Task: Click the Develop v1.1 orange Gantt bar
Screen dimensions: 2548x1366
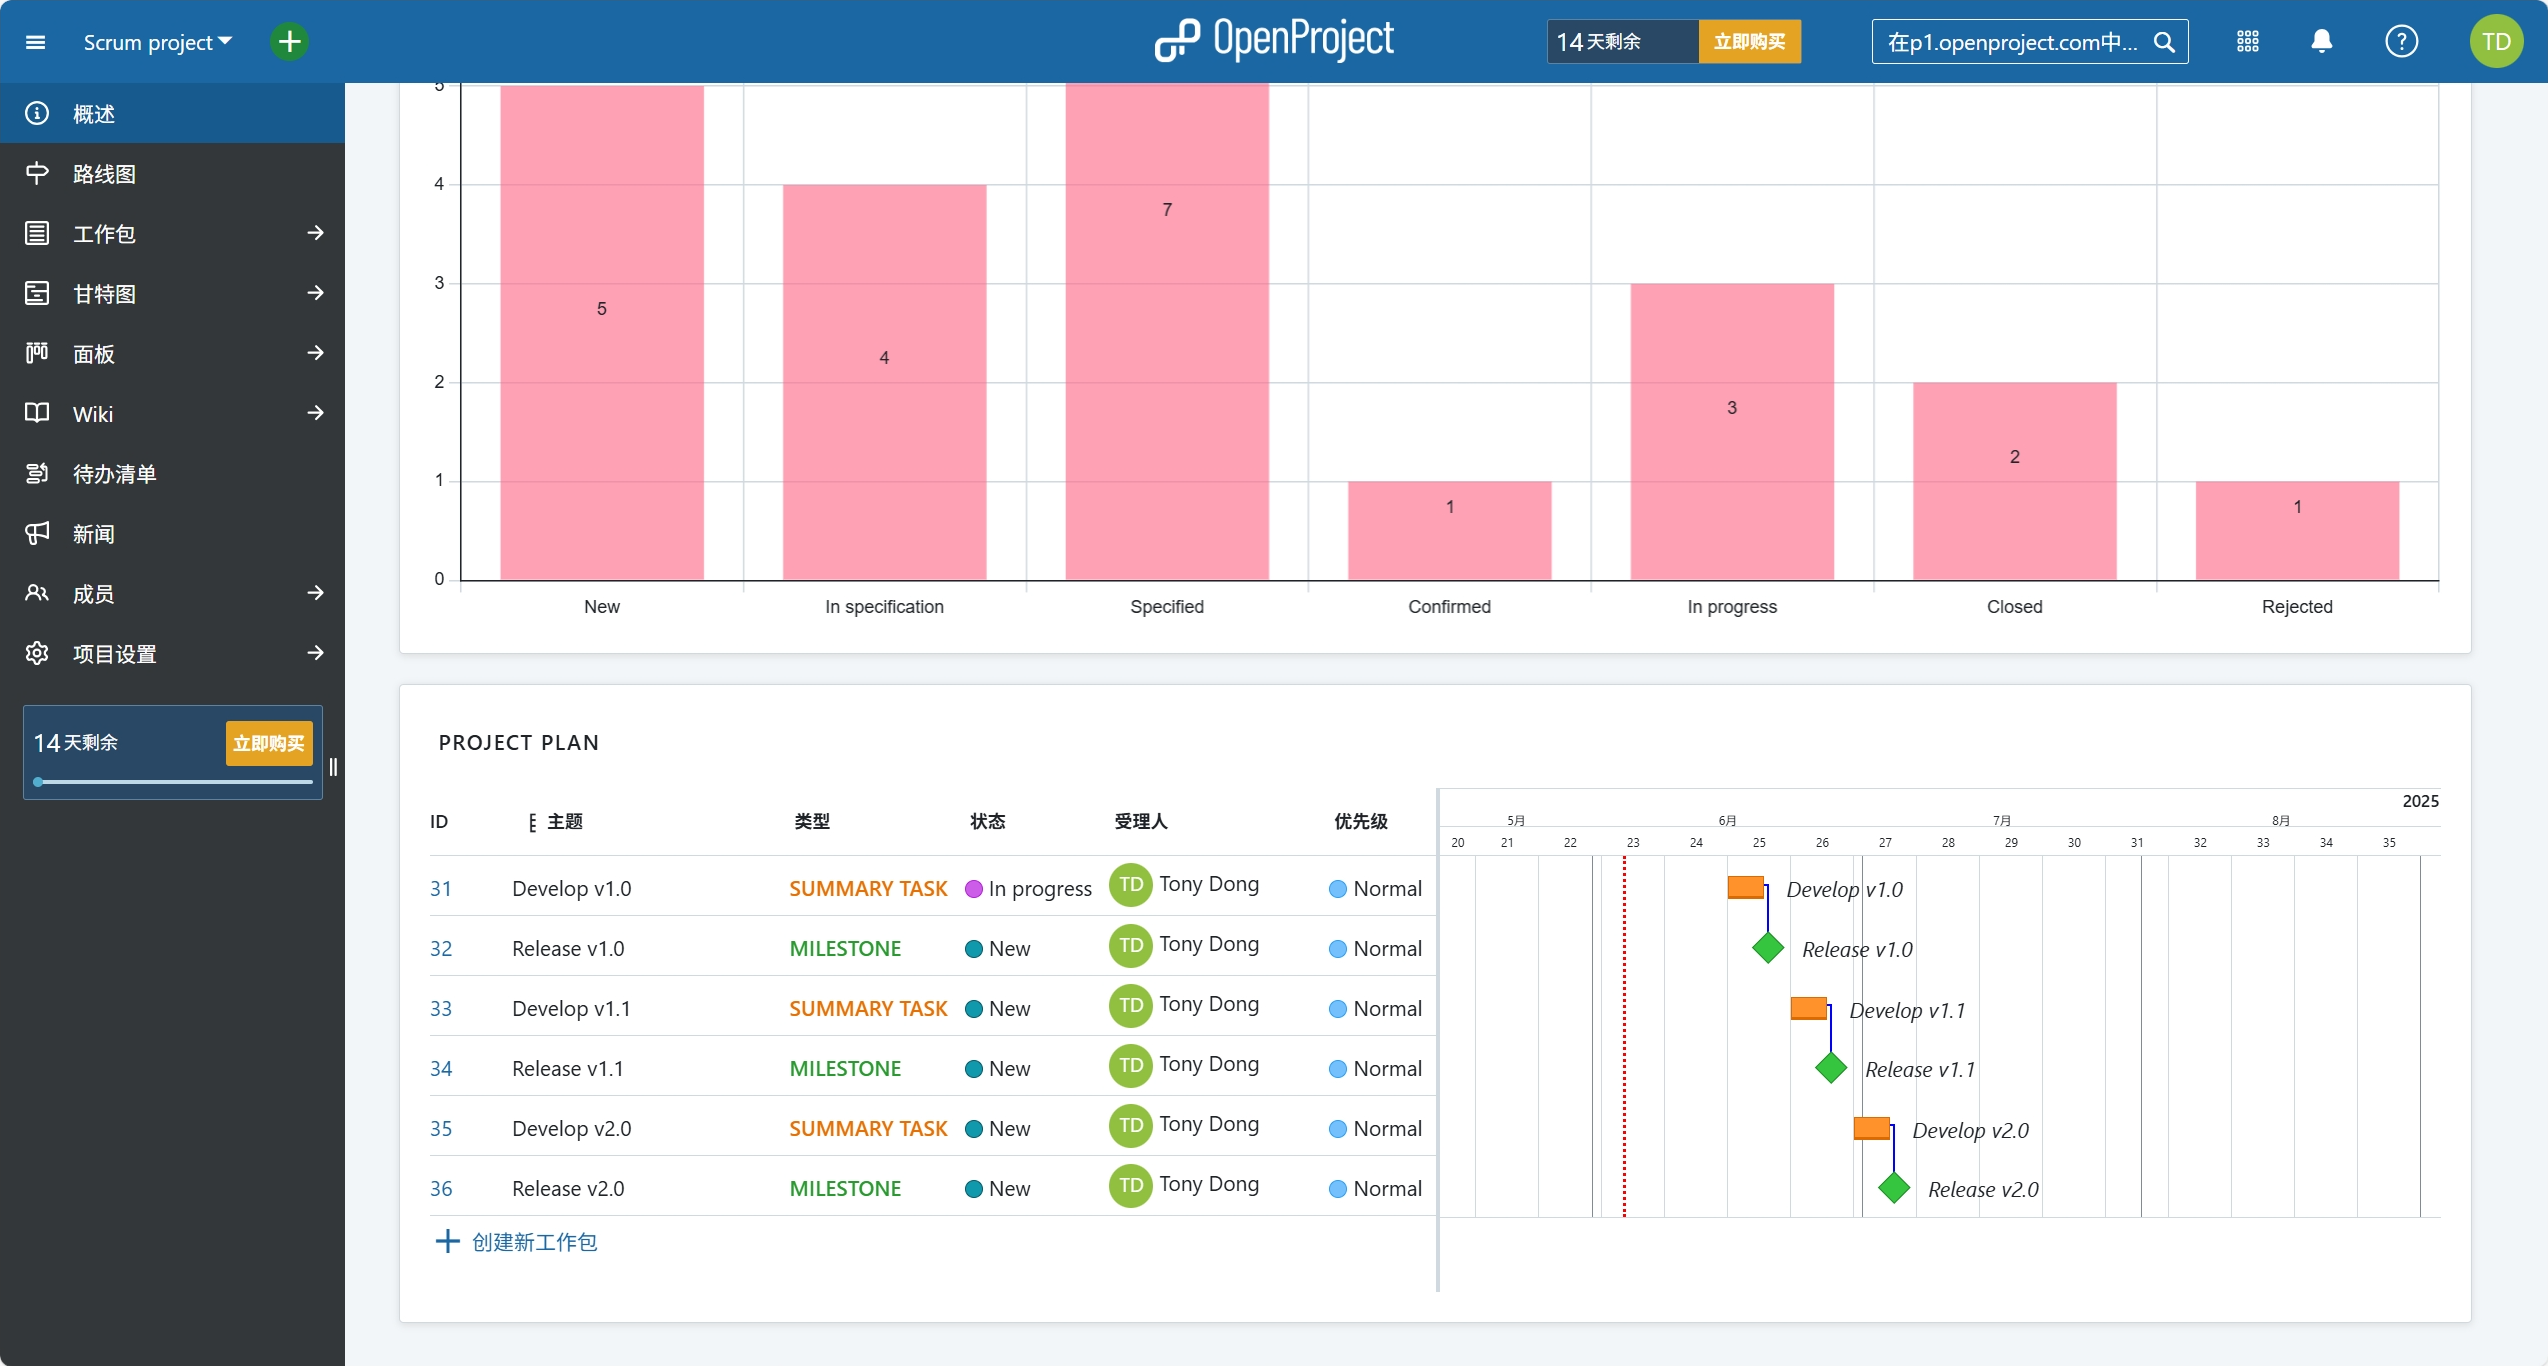Action: click(x=1809, y=1008)
